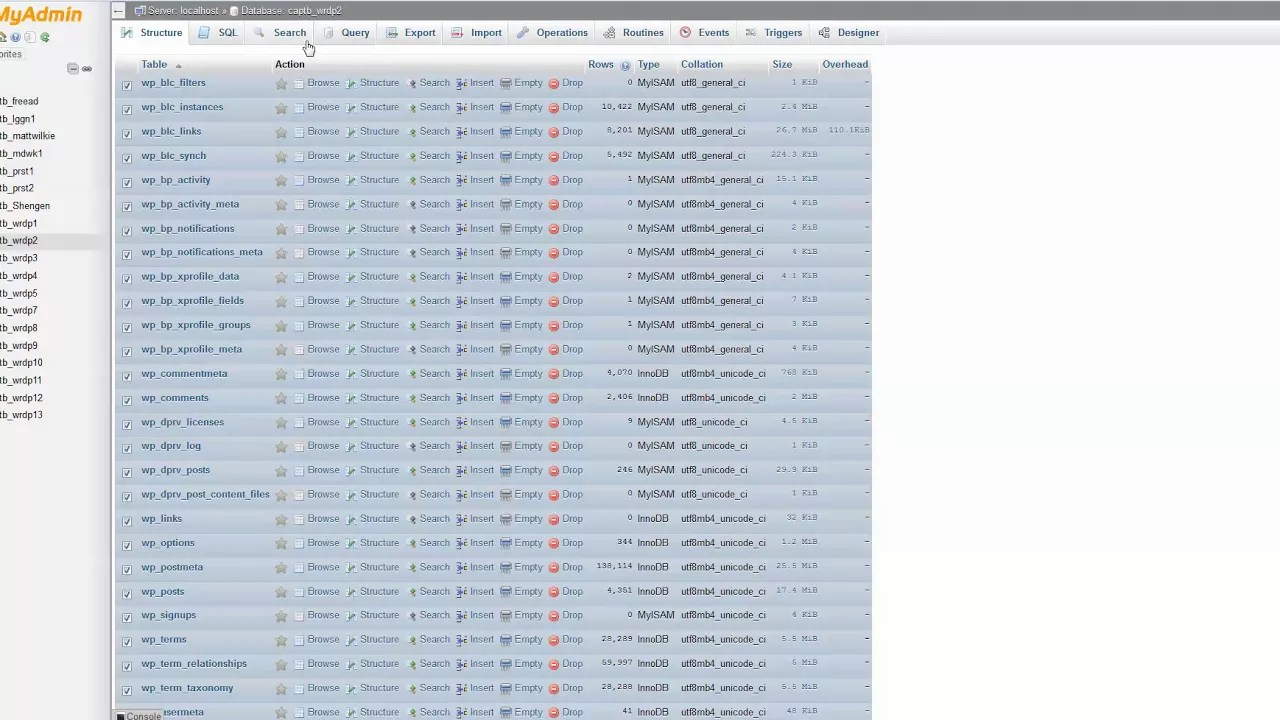Click the Rows column help icon
The image size is (1280, 720).
[x=625, y=65]
